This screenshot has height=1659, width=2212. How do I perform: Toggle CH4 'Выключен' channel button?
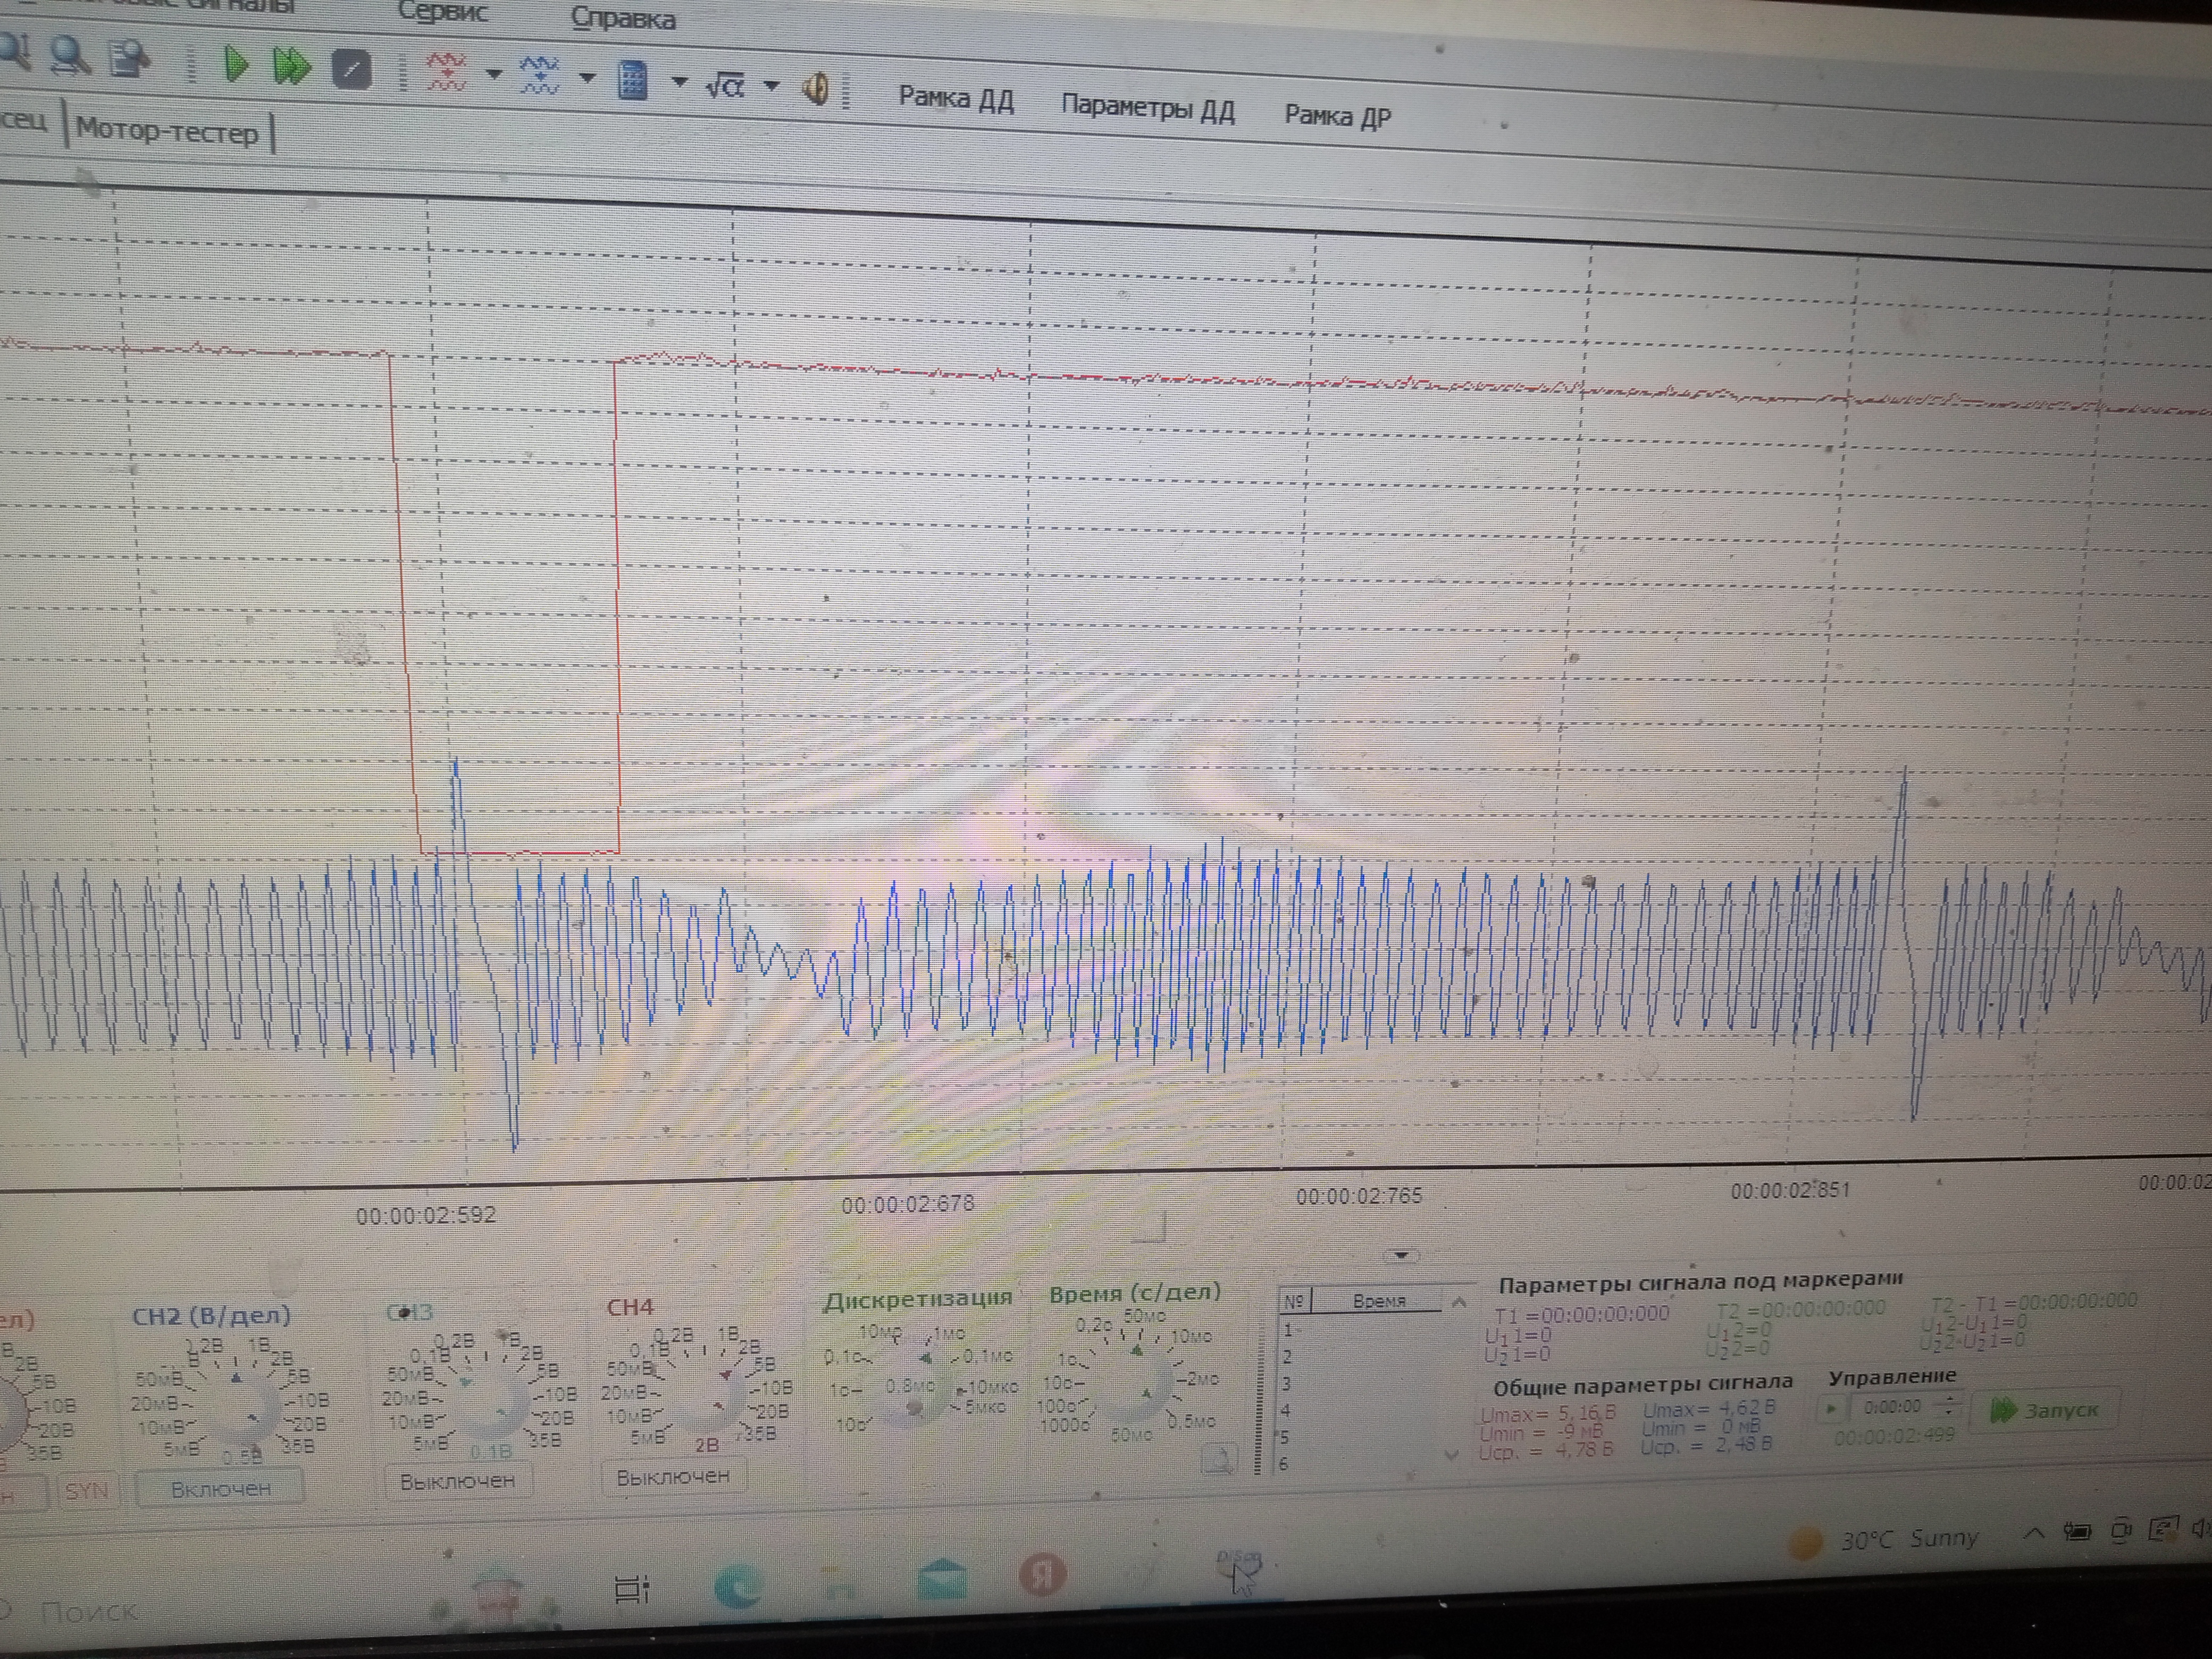(673, 1476)
